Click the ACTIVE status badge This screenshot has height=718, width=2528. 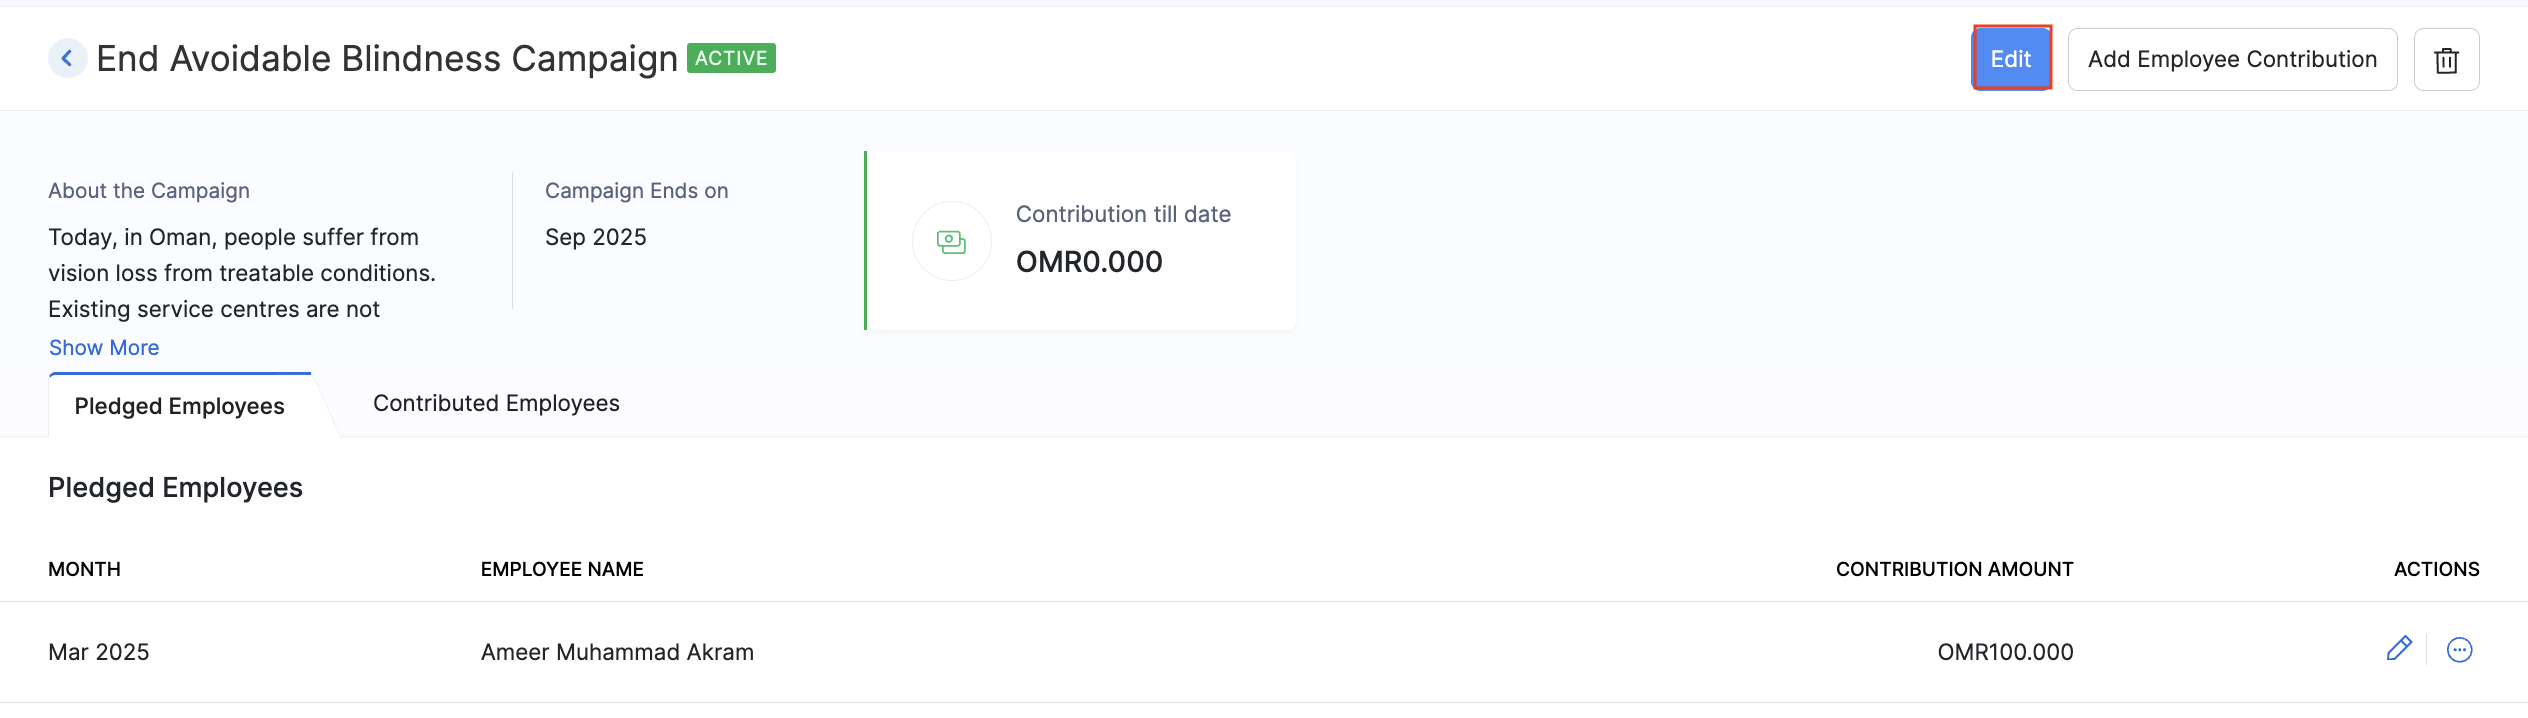coord(731,58)
